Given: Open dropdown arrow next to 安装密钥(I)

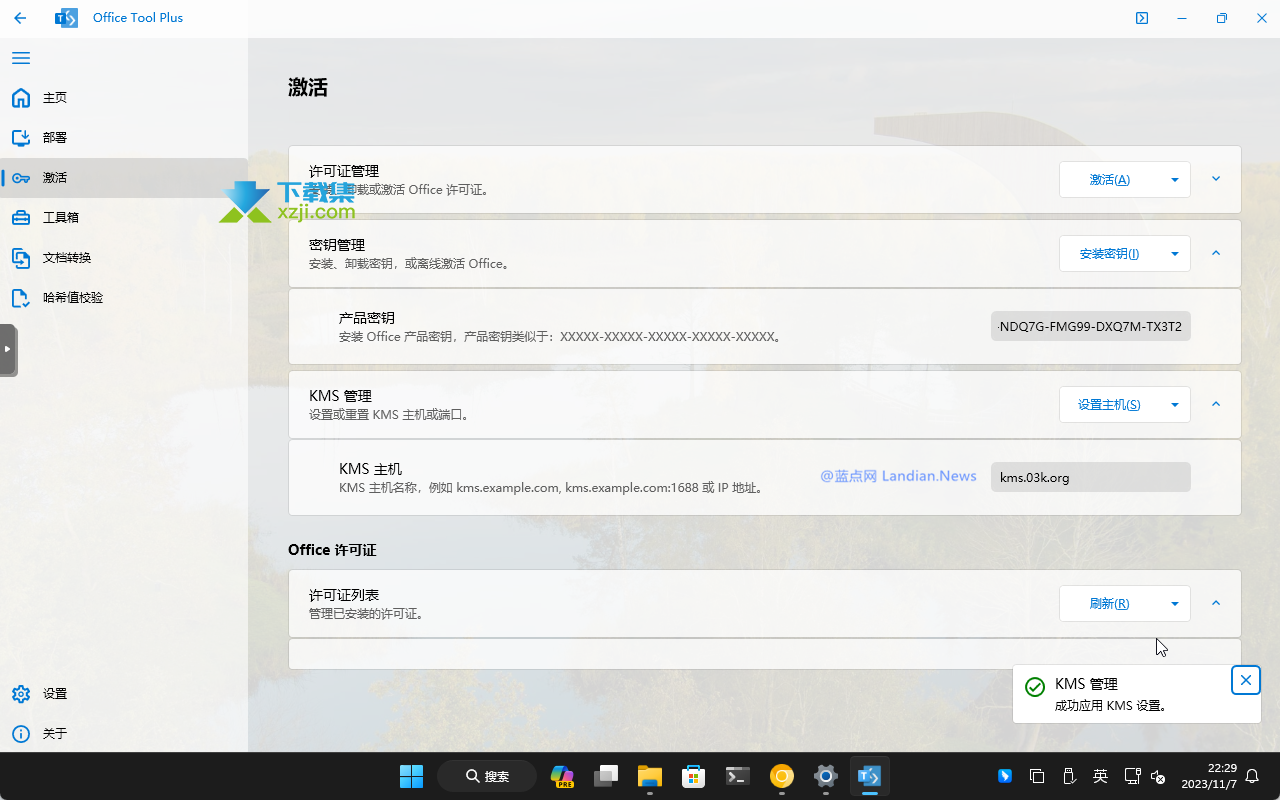Looking at the screenshot, I should [x=1174, y=254].
